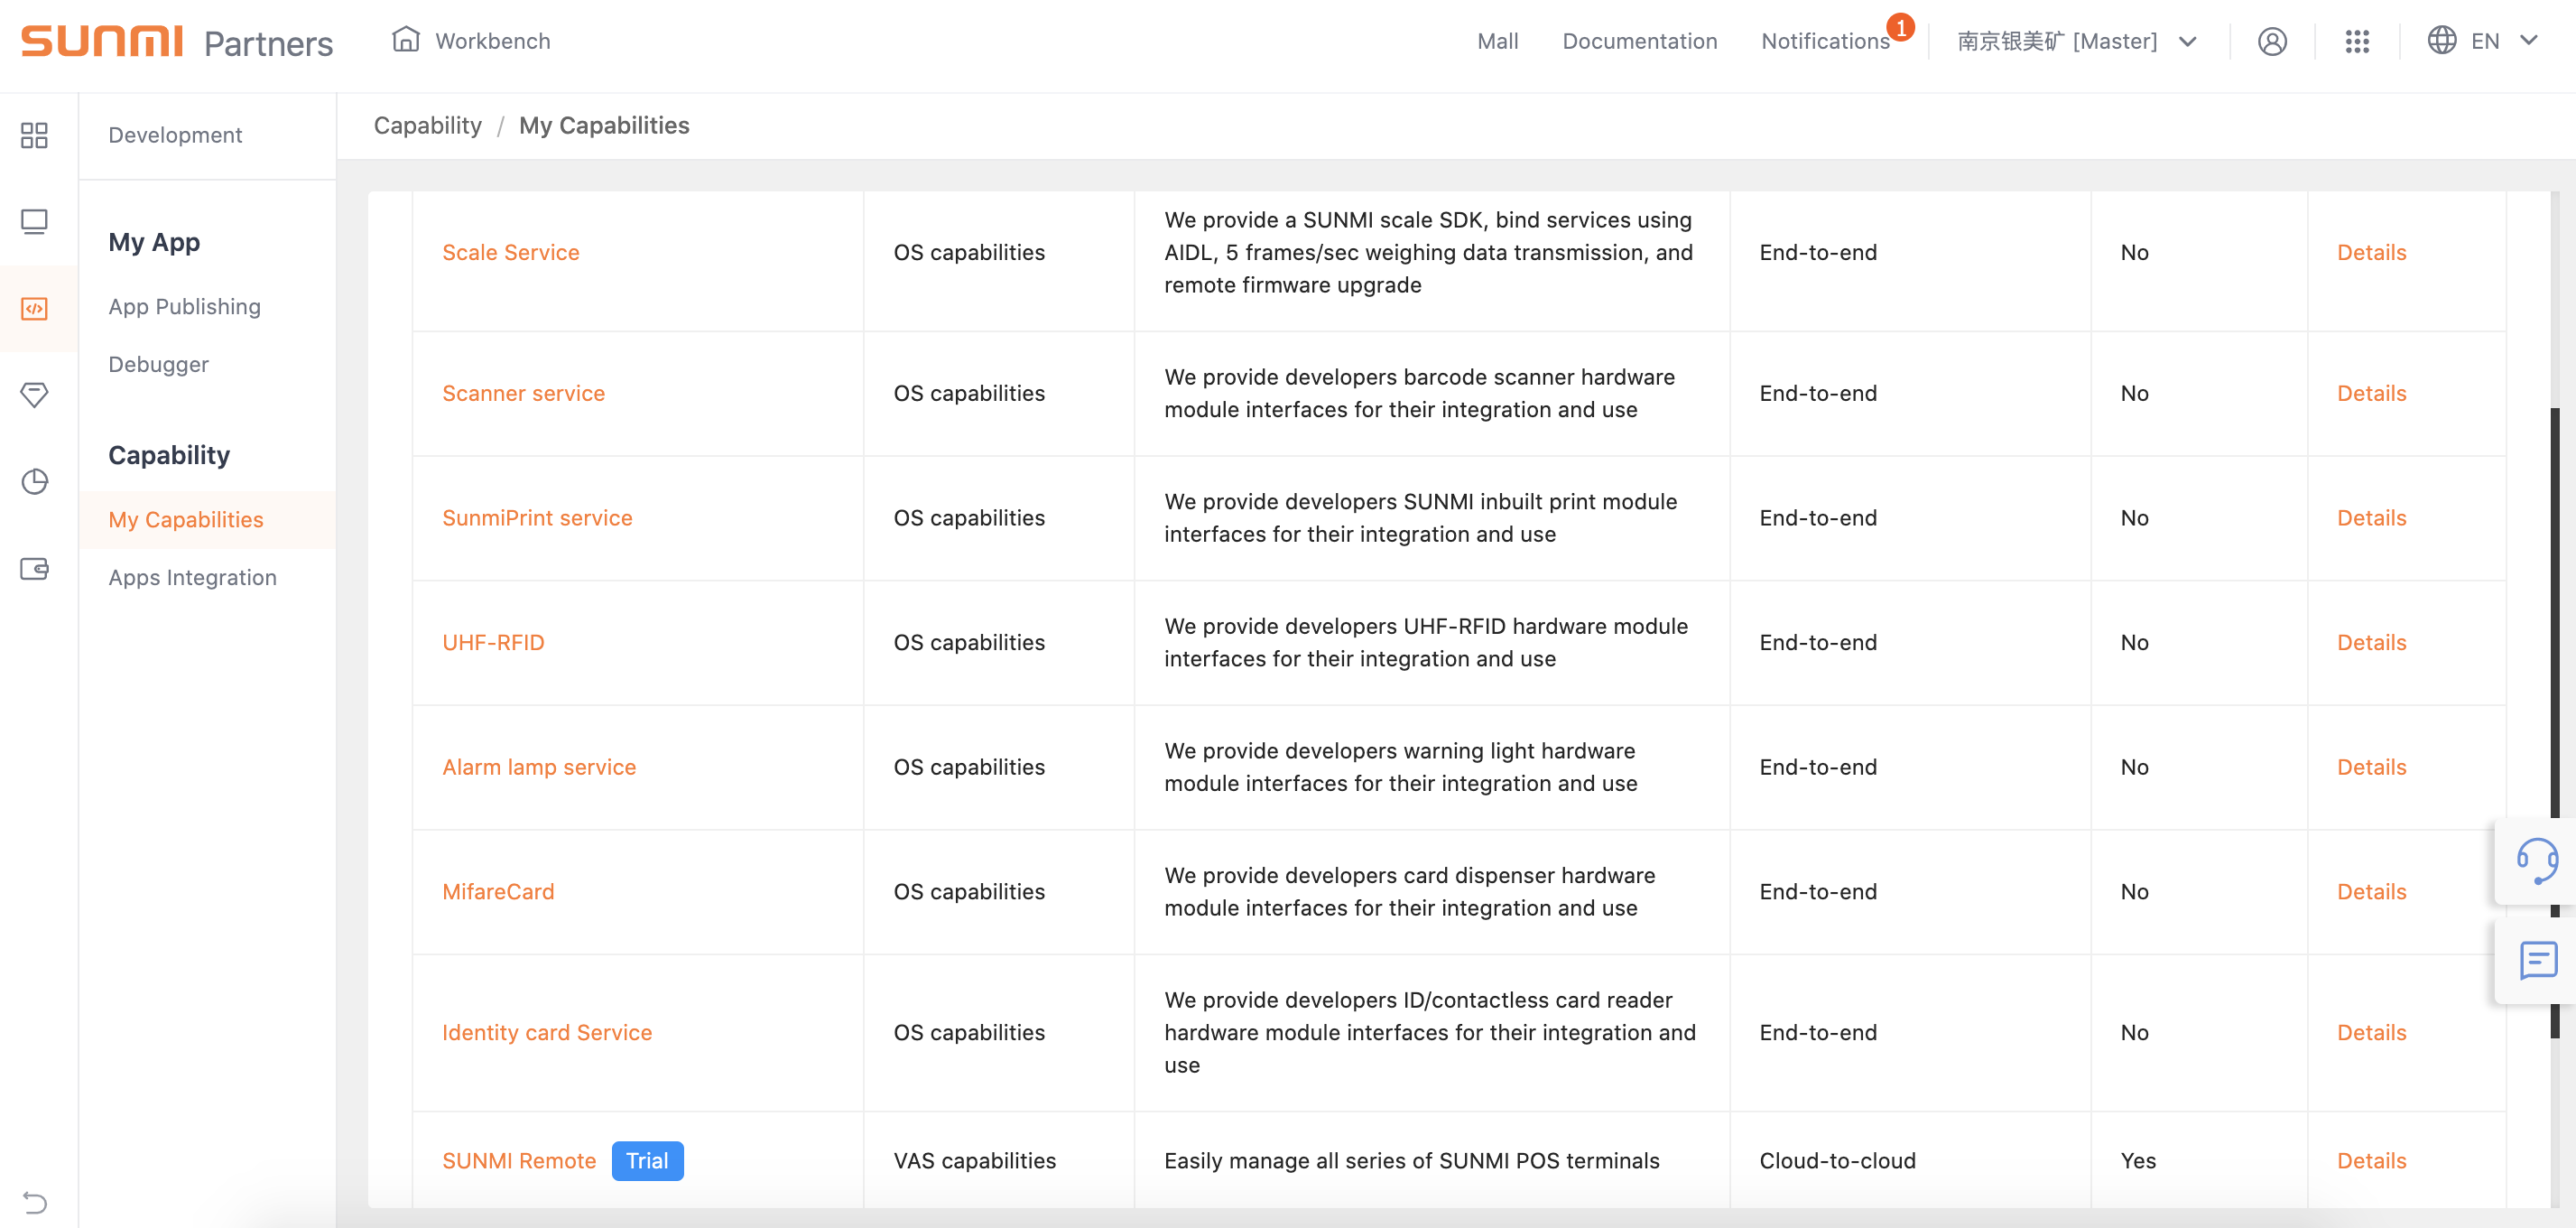This screenshot has width=2576, height=1228.
Task: Expand the 南京银美矿 [Master] account dropdown
Action: click(x=2076, y=41)
